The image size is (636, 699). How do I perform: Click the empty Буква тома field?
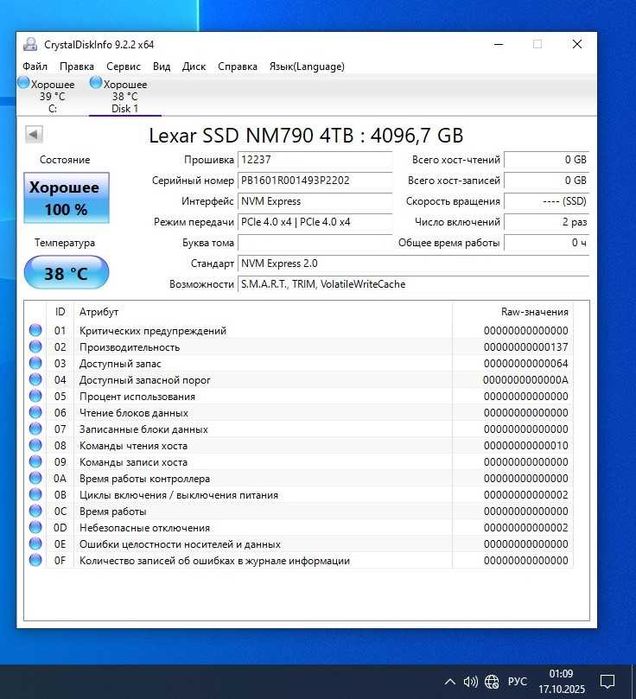(x=315, y=243)
